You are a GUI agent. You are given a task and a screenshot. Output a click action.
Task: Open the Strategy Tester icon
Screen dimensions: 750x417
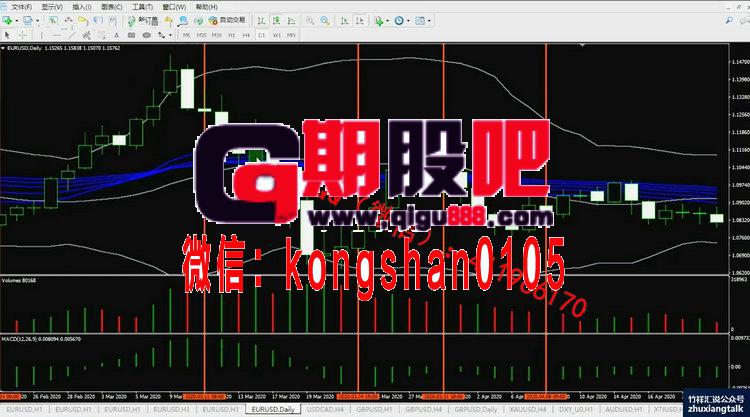click(x=113, y=21)
